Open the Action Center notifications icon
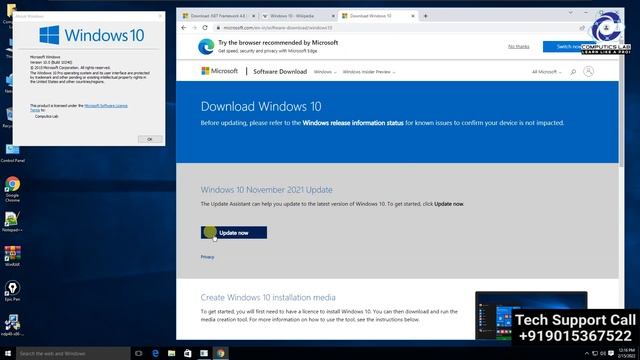This screenshot has width=640, height=360. click(611, 353)
